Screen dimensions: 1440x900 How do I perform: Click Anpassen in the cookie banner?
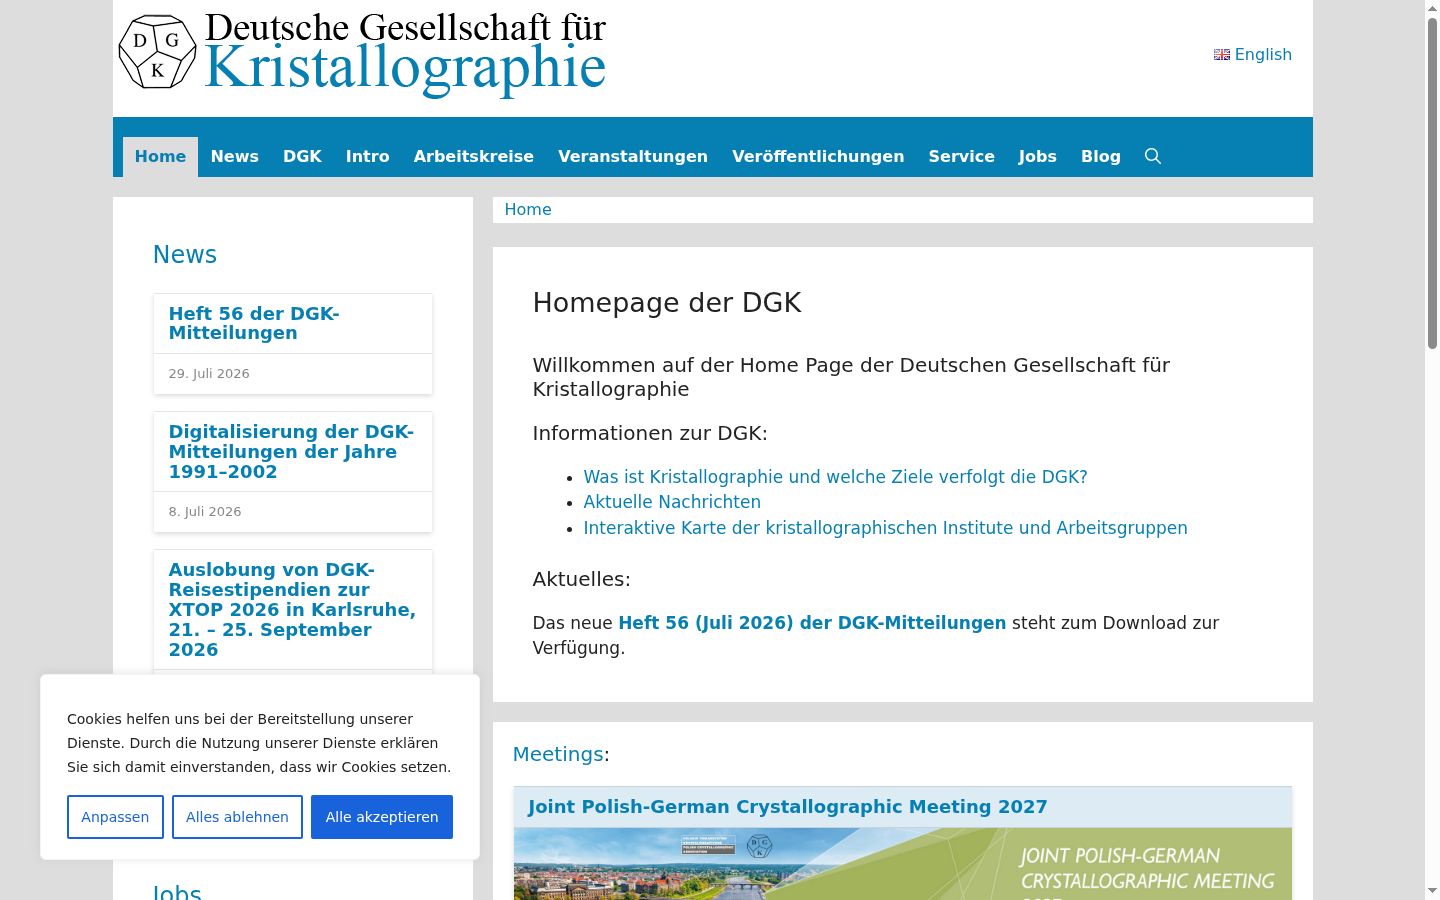pos(115,817)
